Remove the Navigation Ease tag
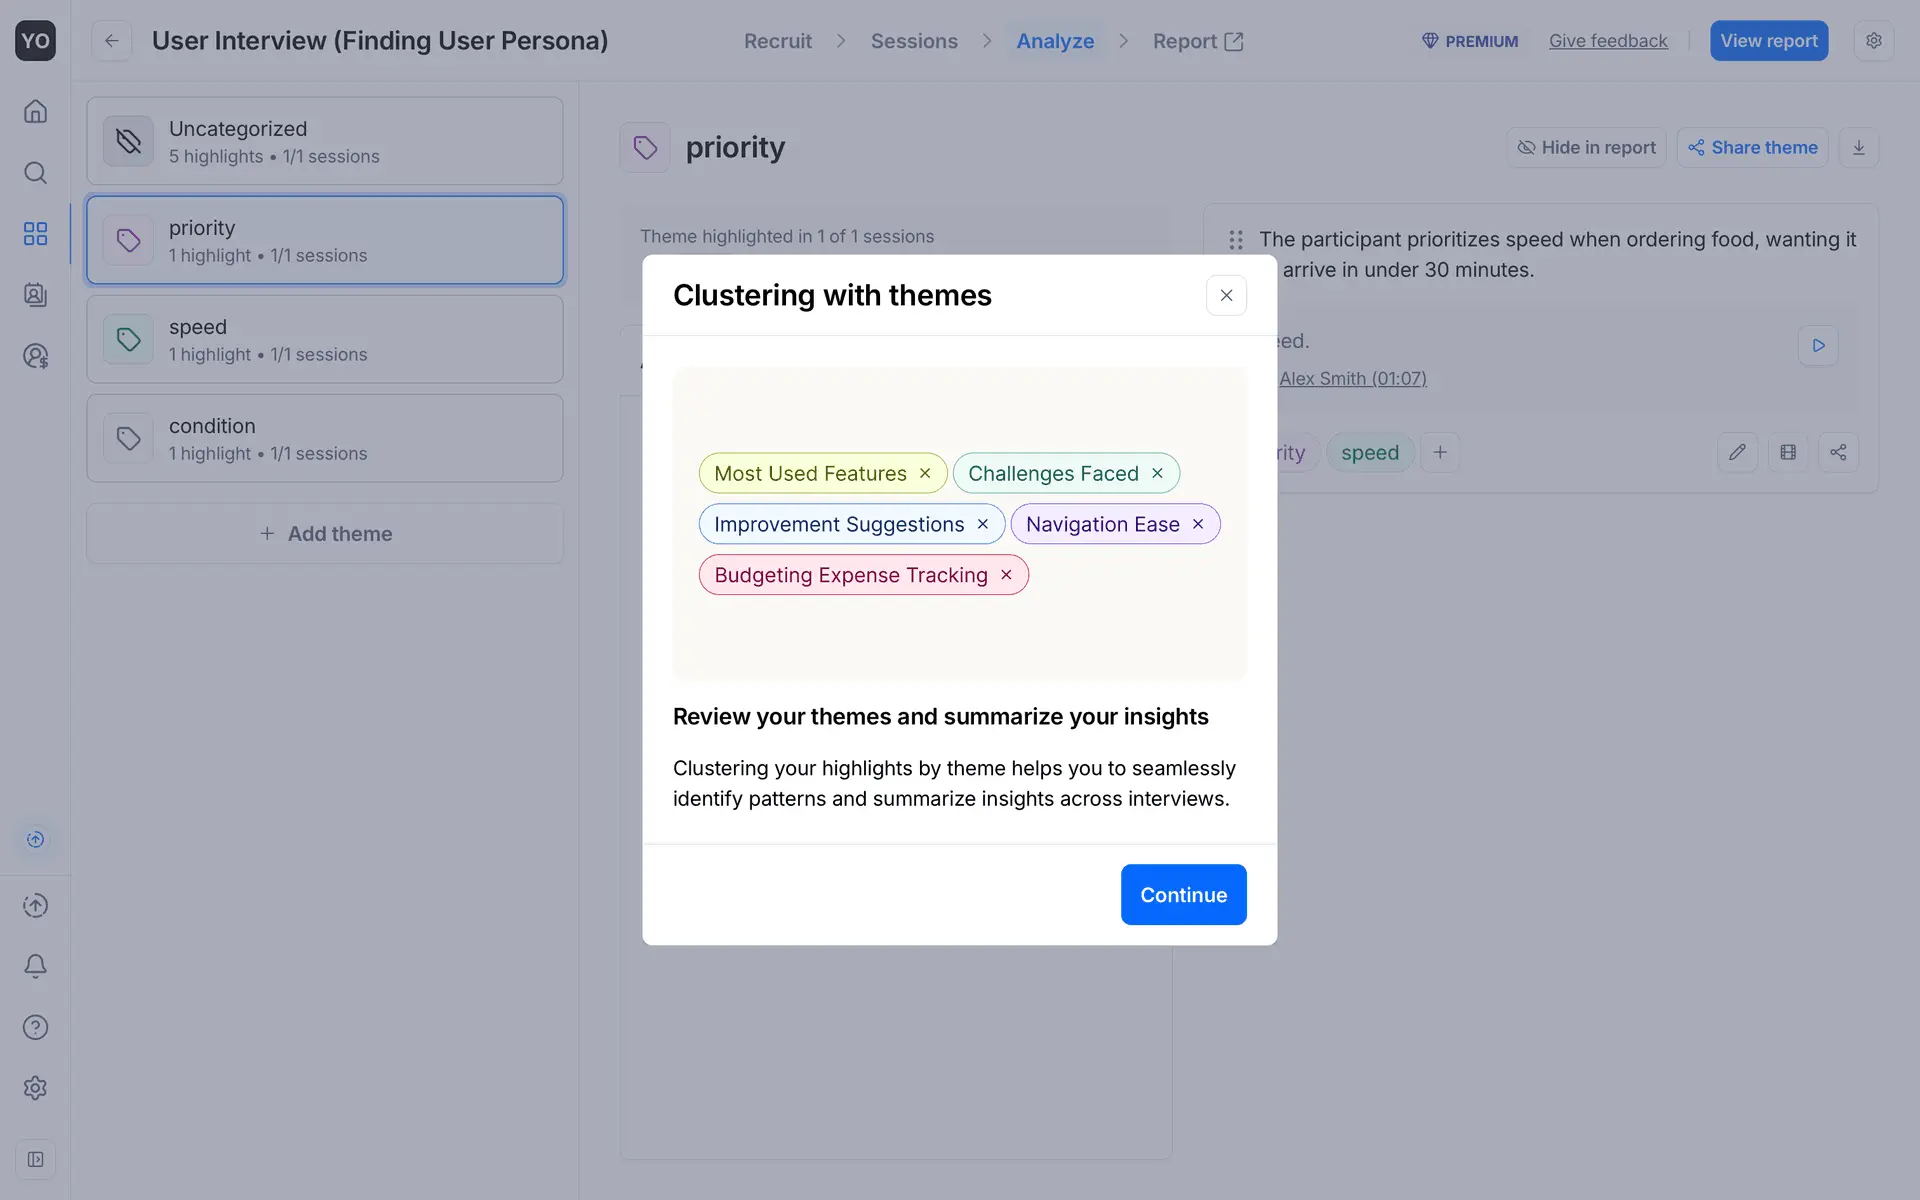 click(x=1197, y=524)
